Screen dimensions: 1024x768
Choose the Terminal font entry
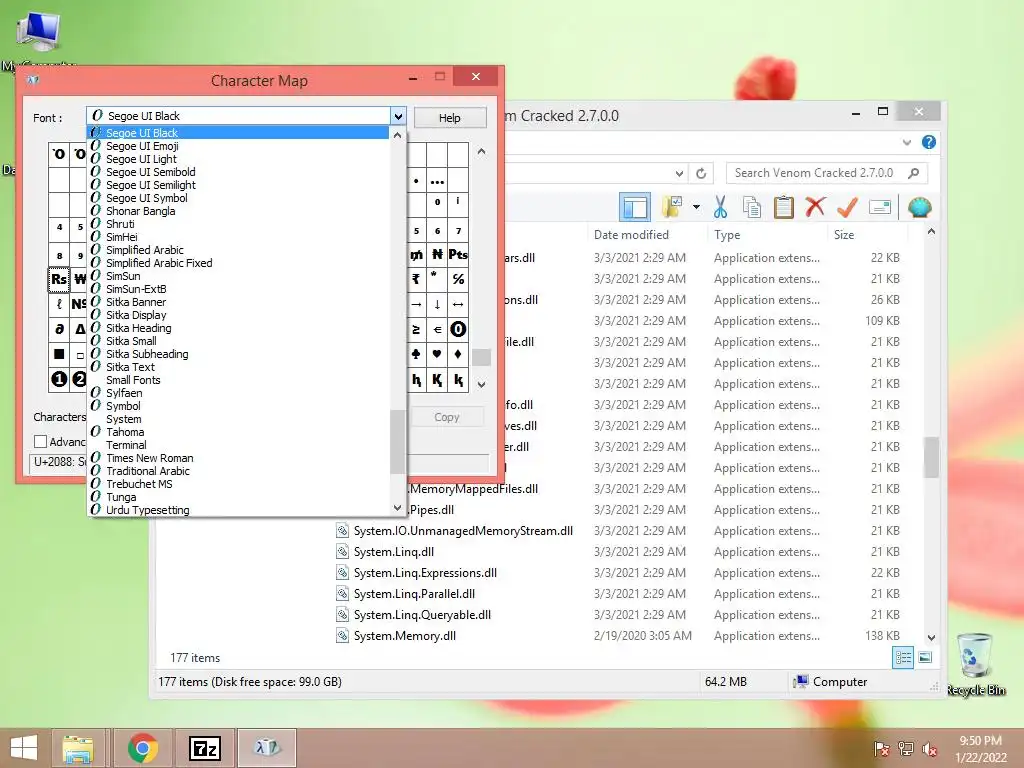click(126, 445)
